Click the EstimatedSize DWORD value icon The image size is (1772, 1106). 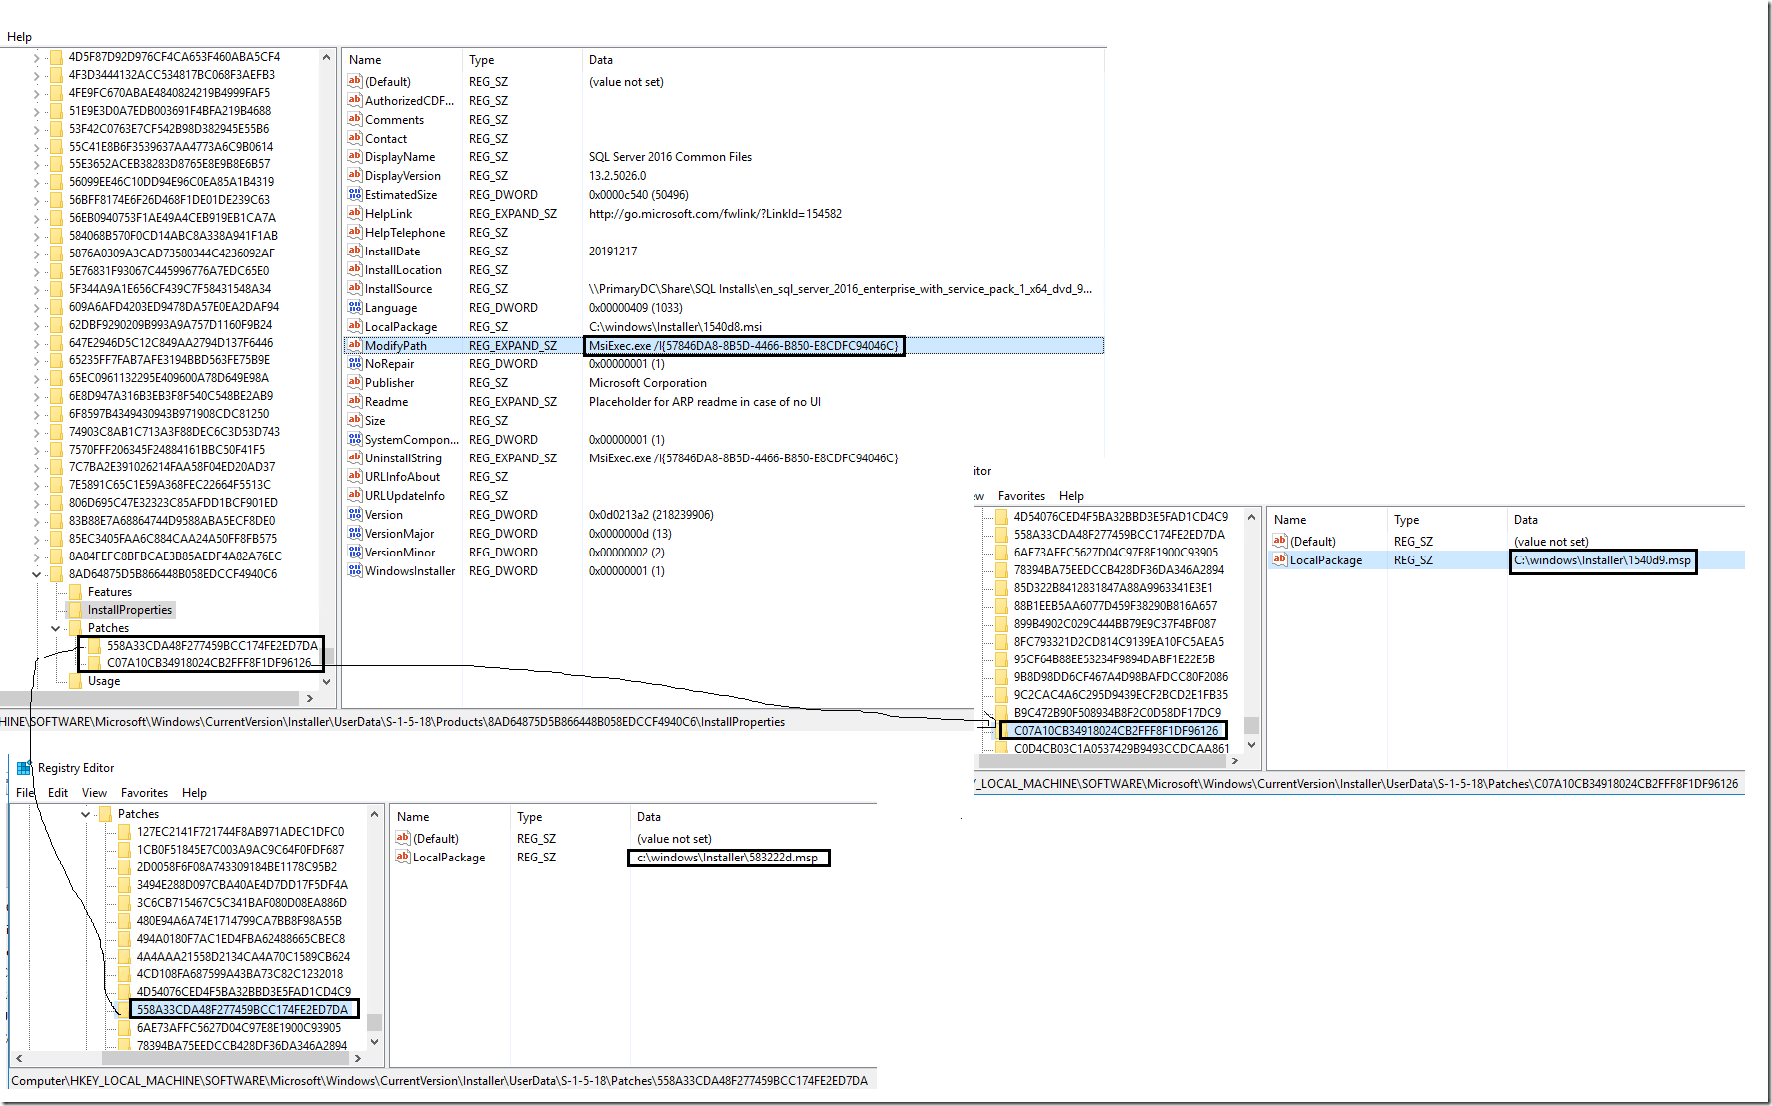point(354,195)
